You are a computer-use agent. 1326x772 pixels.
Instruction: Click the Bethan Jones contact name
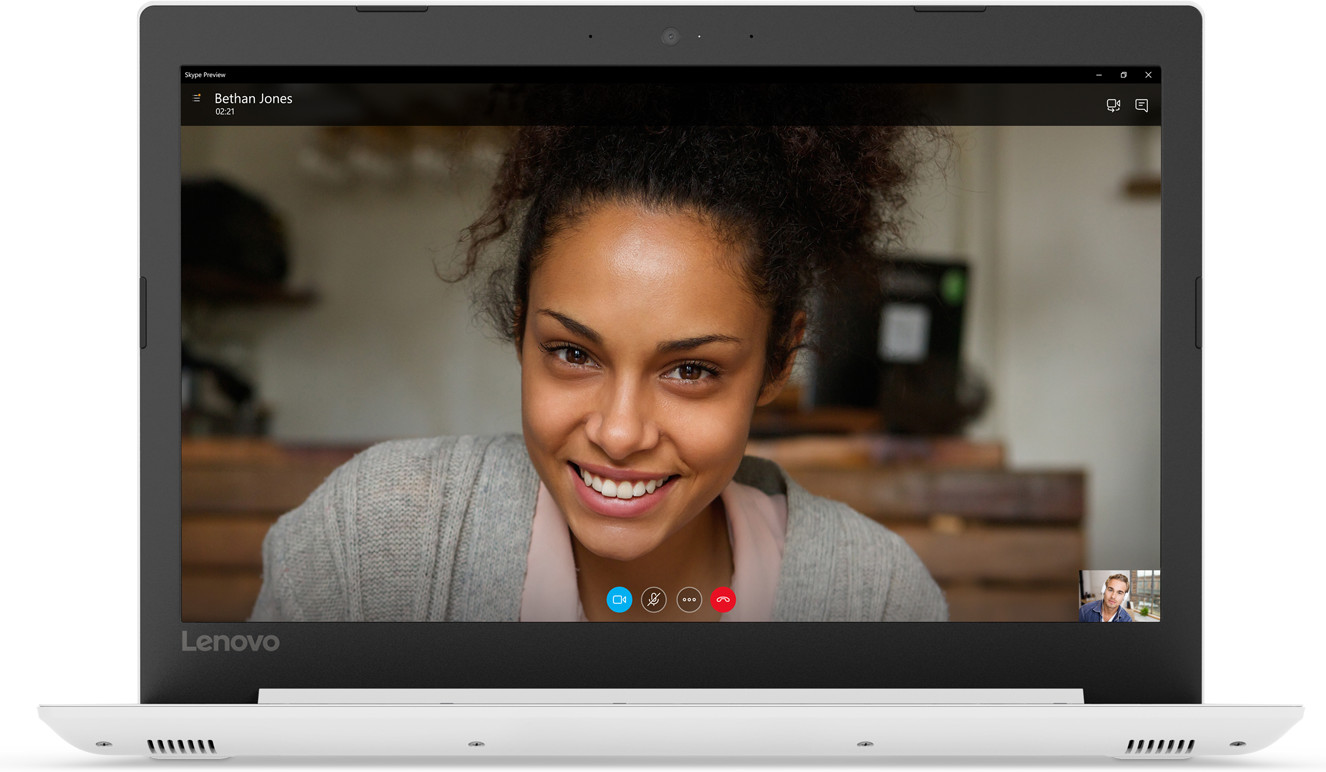pos(253,98)
